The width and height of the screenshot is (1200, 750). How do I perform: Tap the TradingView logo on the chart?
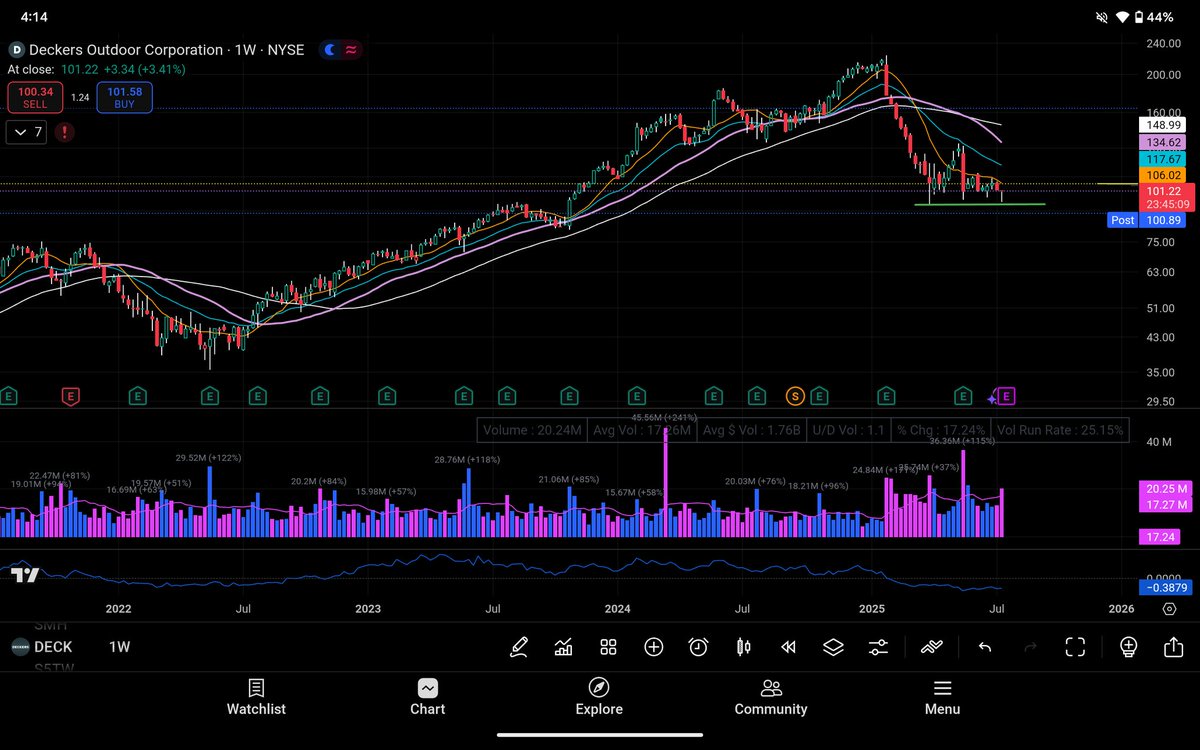(25, 575)
